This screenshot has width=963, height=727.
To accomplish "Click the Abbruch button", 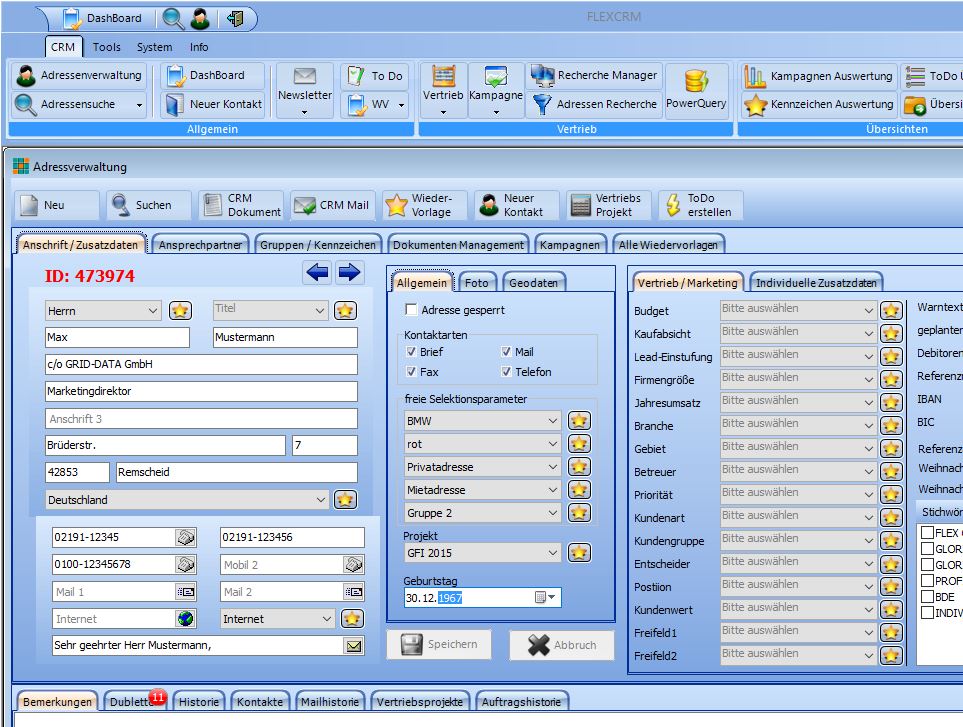I will (561, 645).
